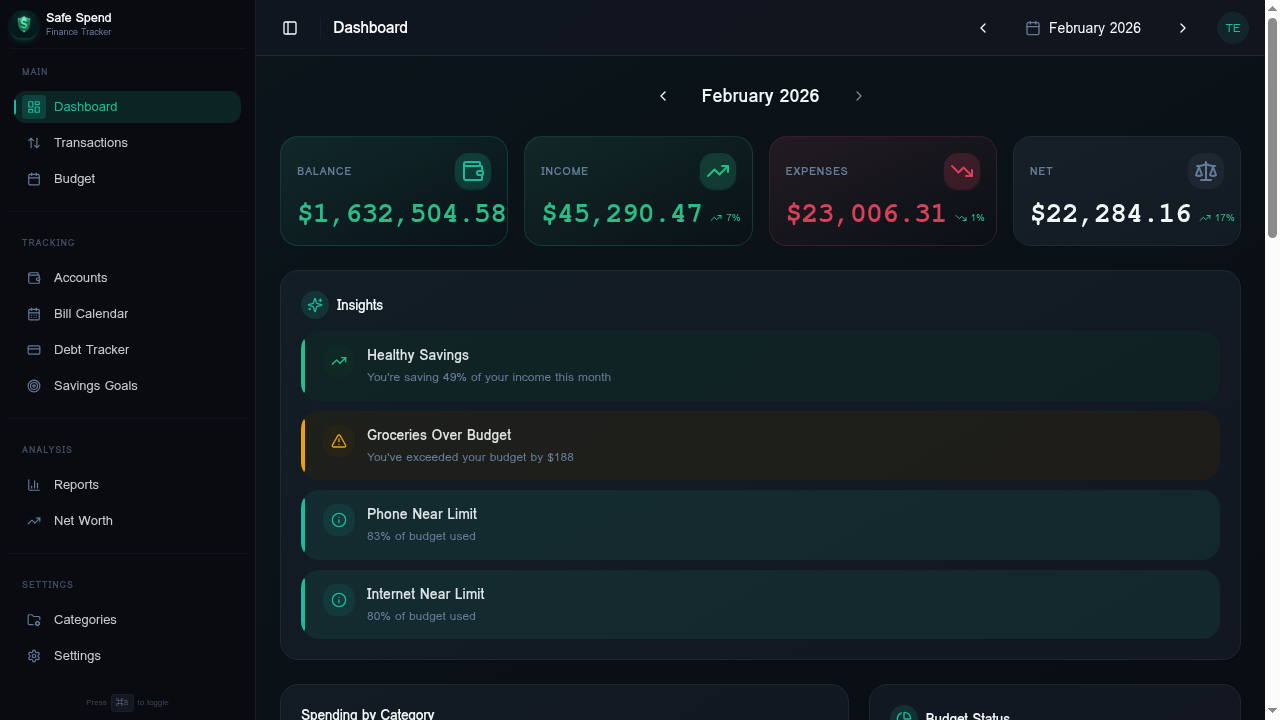Open the February 2026 date picker
The height and width of the screenshot is (720, 1280).
point(1083,28)
